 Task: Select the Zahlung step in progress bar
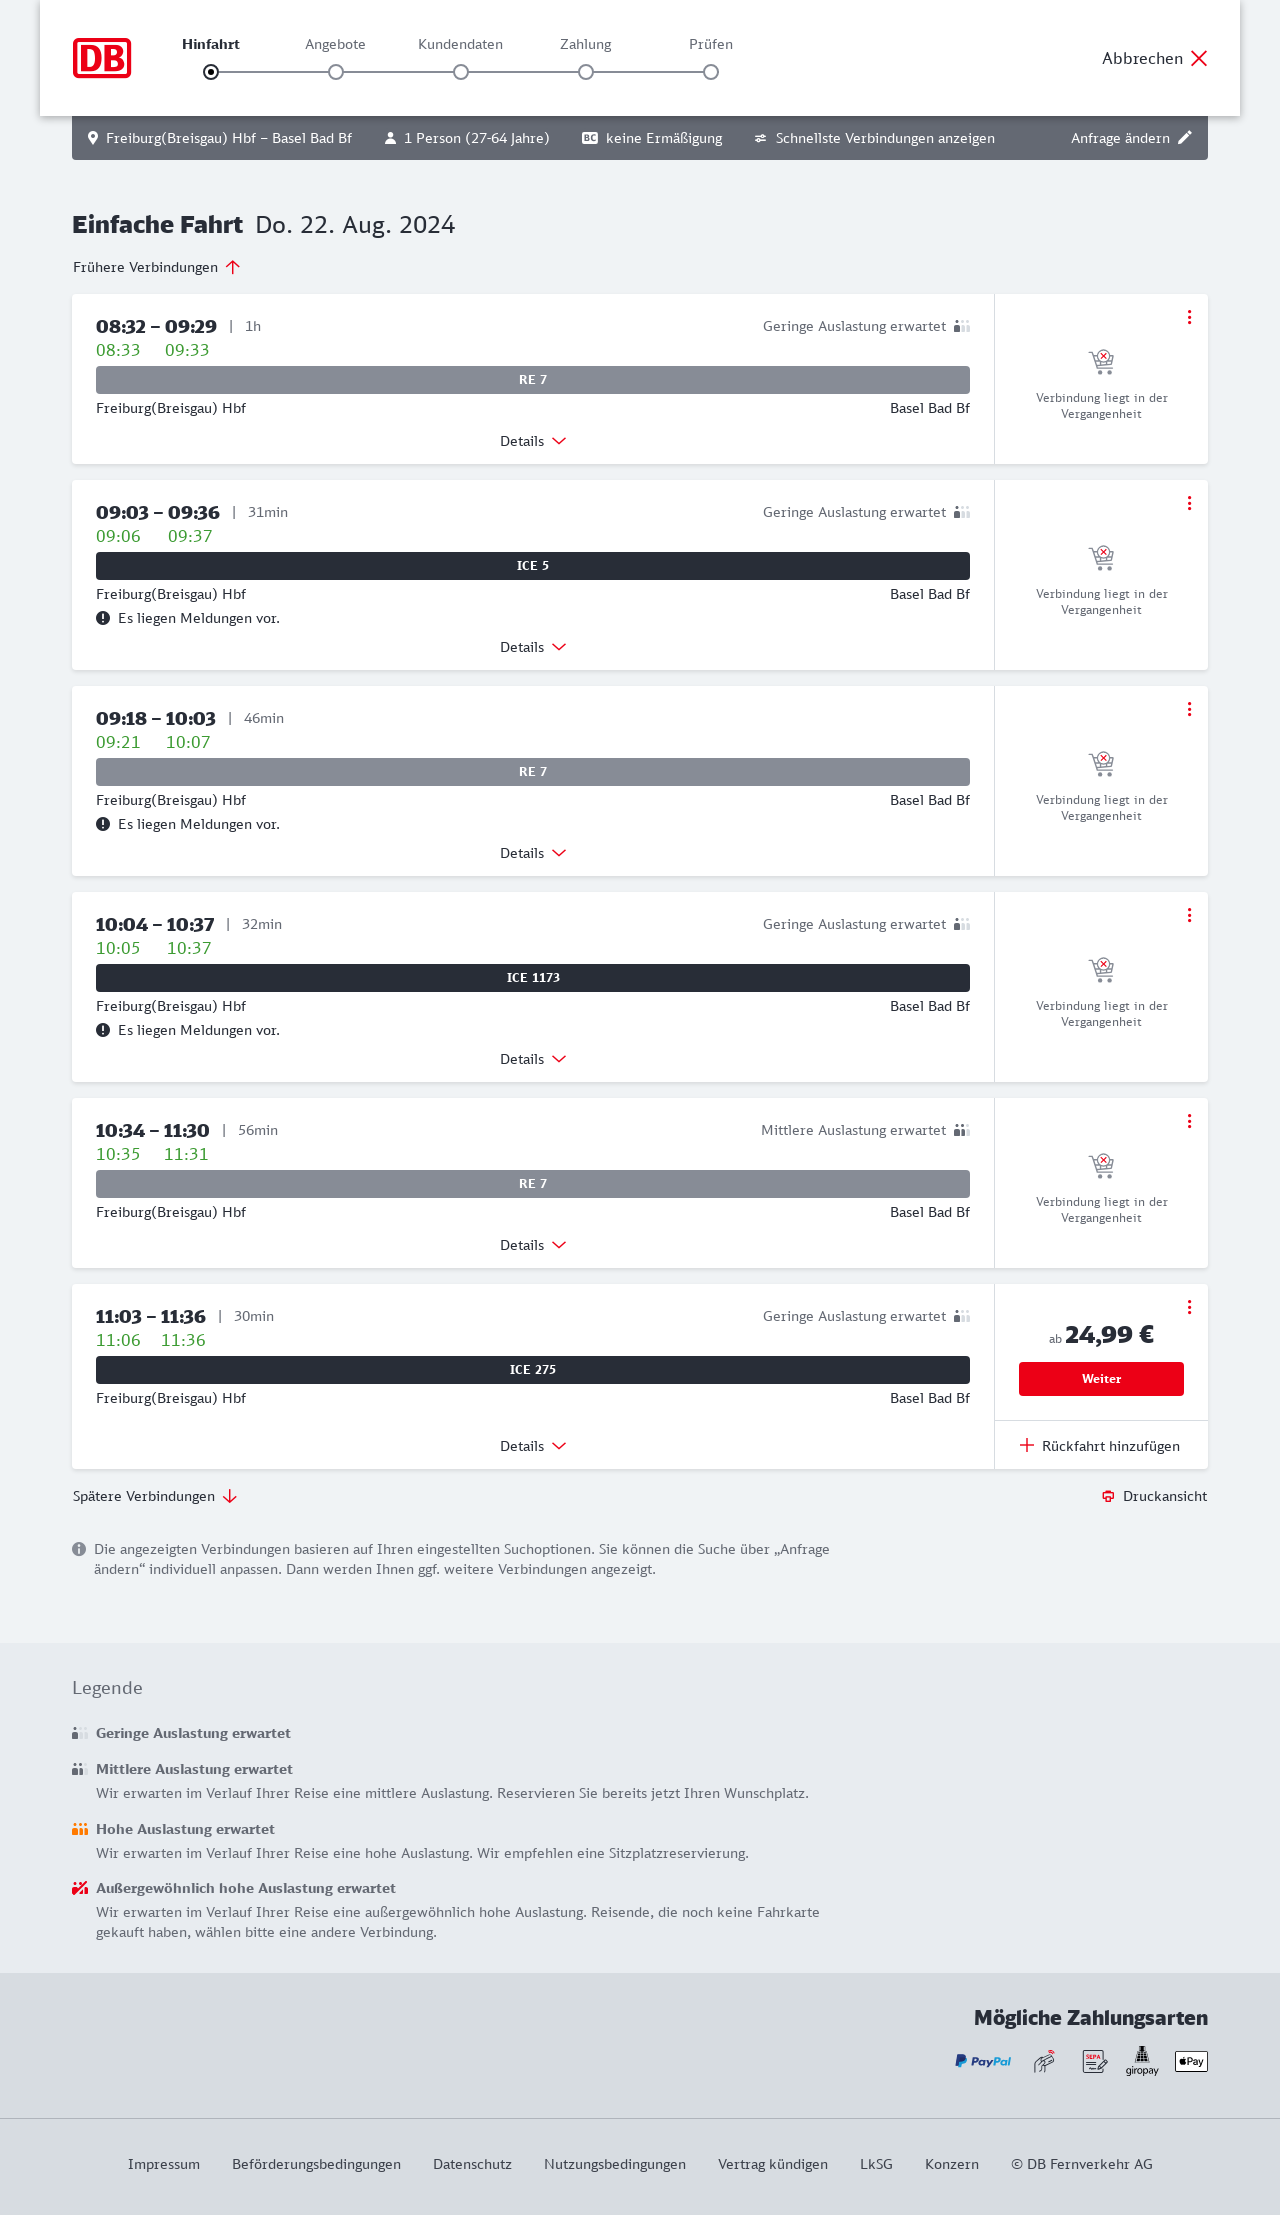point(586,72)
